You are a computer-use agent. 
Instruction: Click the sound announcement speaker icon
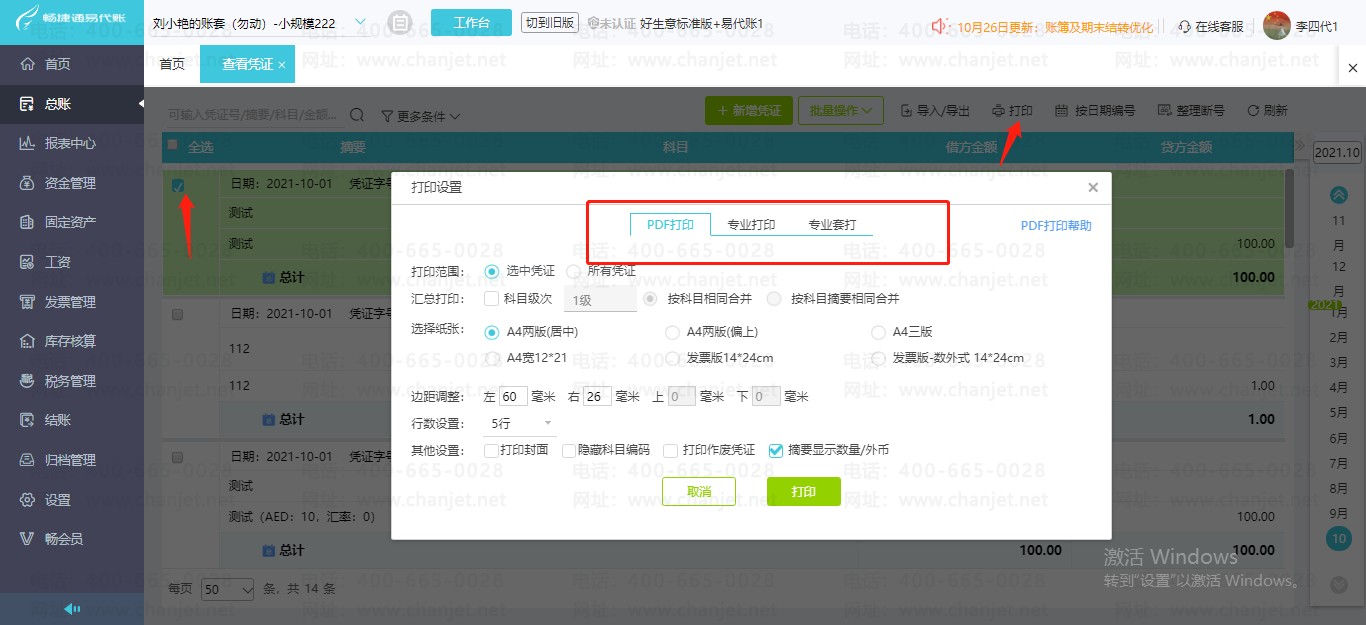(940, 26)
